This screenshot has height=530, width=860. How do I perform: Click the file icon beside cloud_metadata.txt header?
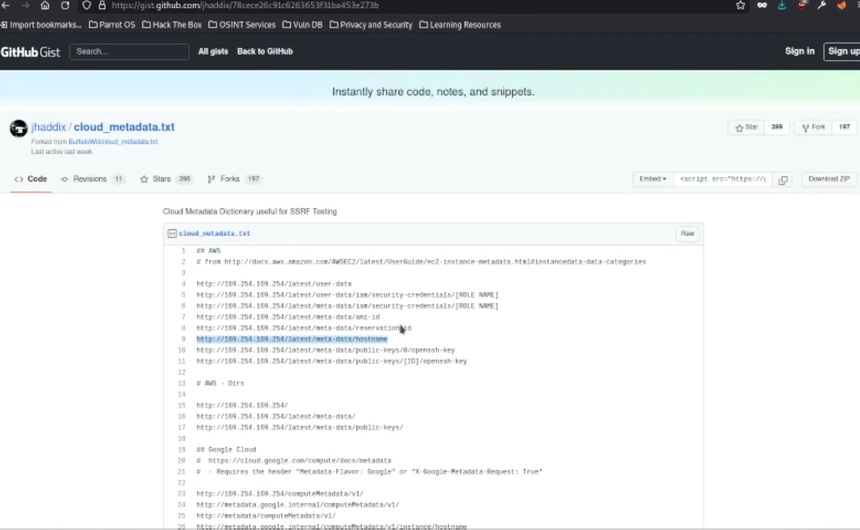(173, 233)
